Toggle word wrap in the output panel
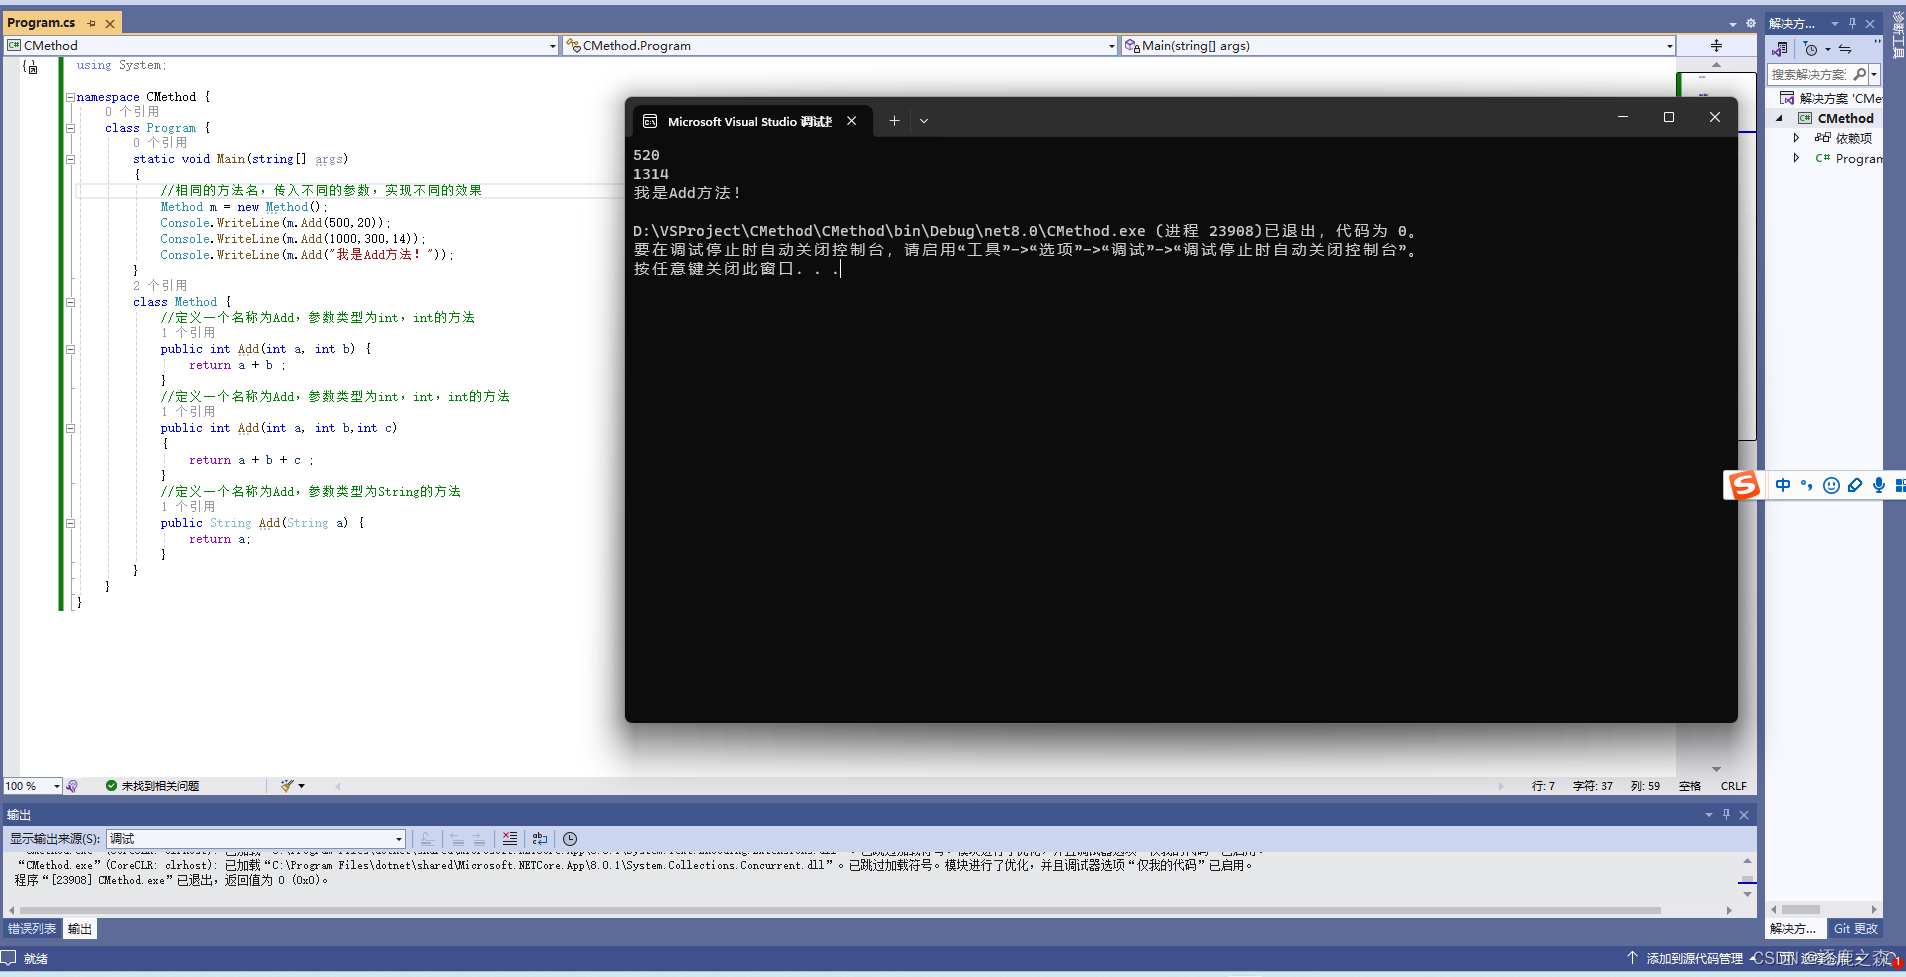This screenshot has height=977, width=1906. (540, 839)
